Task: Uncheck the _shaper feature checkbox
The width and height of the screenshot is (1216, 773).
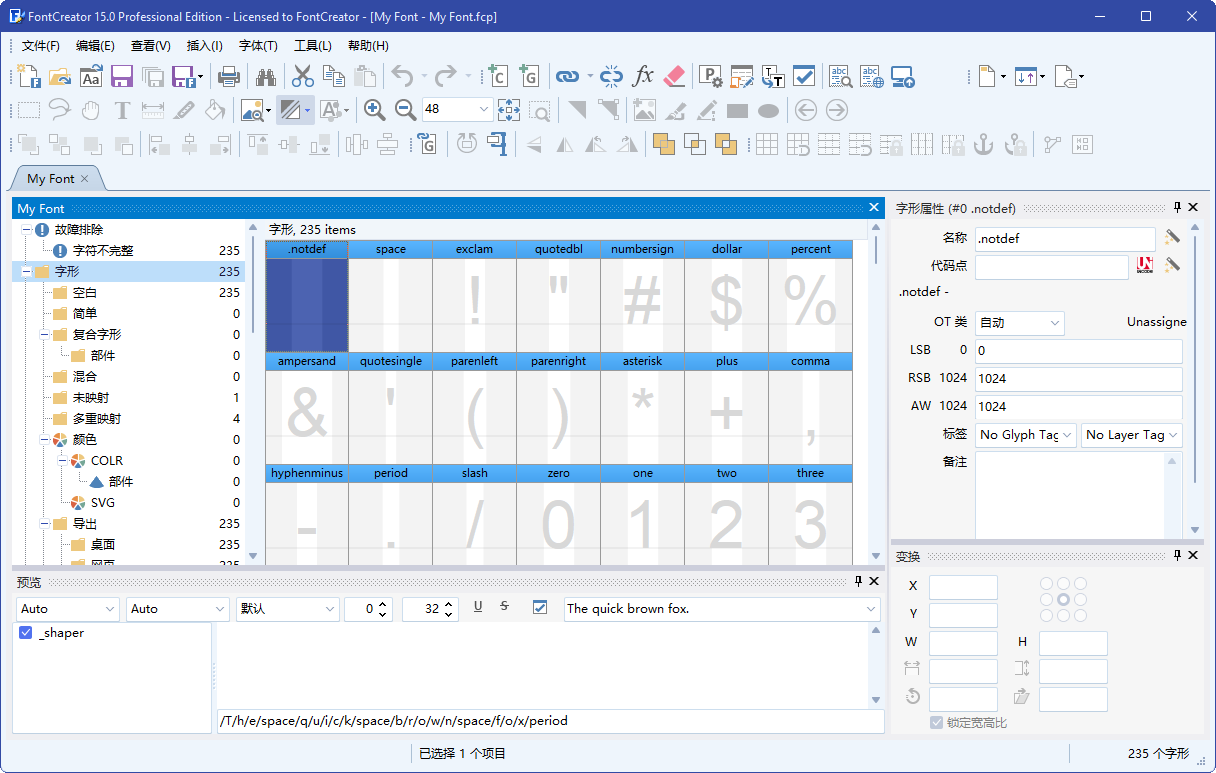Action: point(26,633)
